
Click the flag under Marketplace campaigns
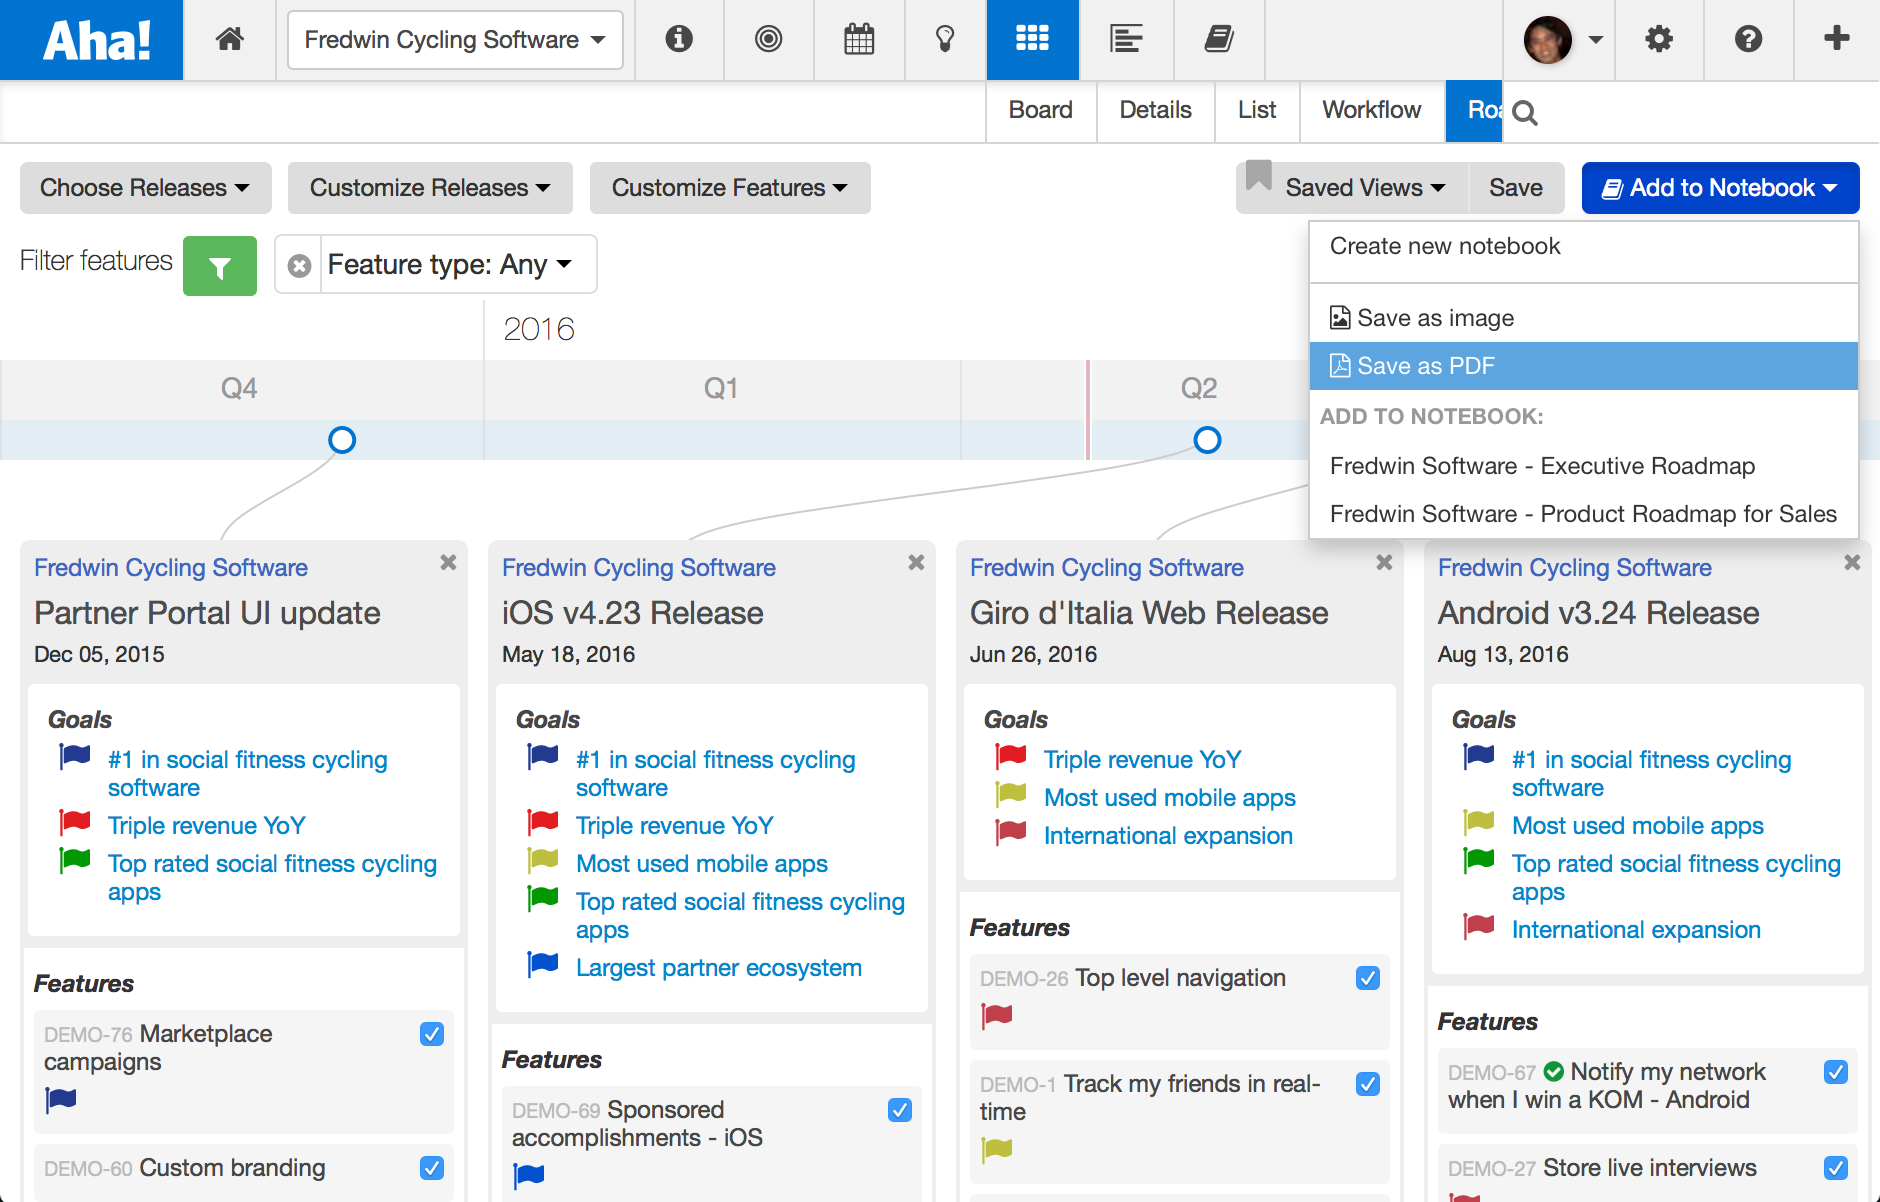[x=61, y=1100]
